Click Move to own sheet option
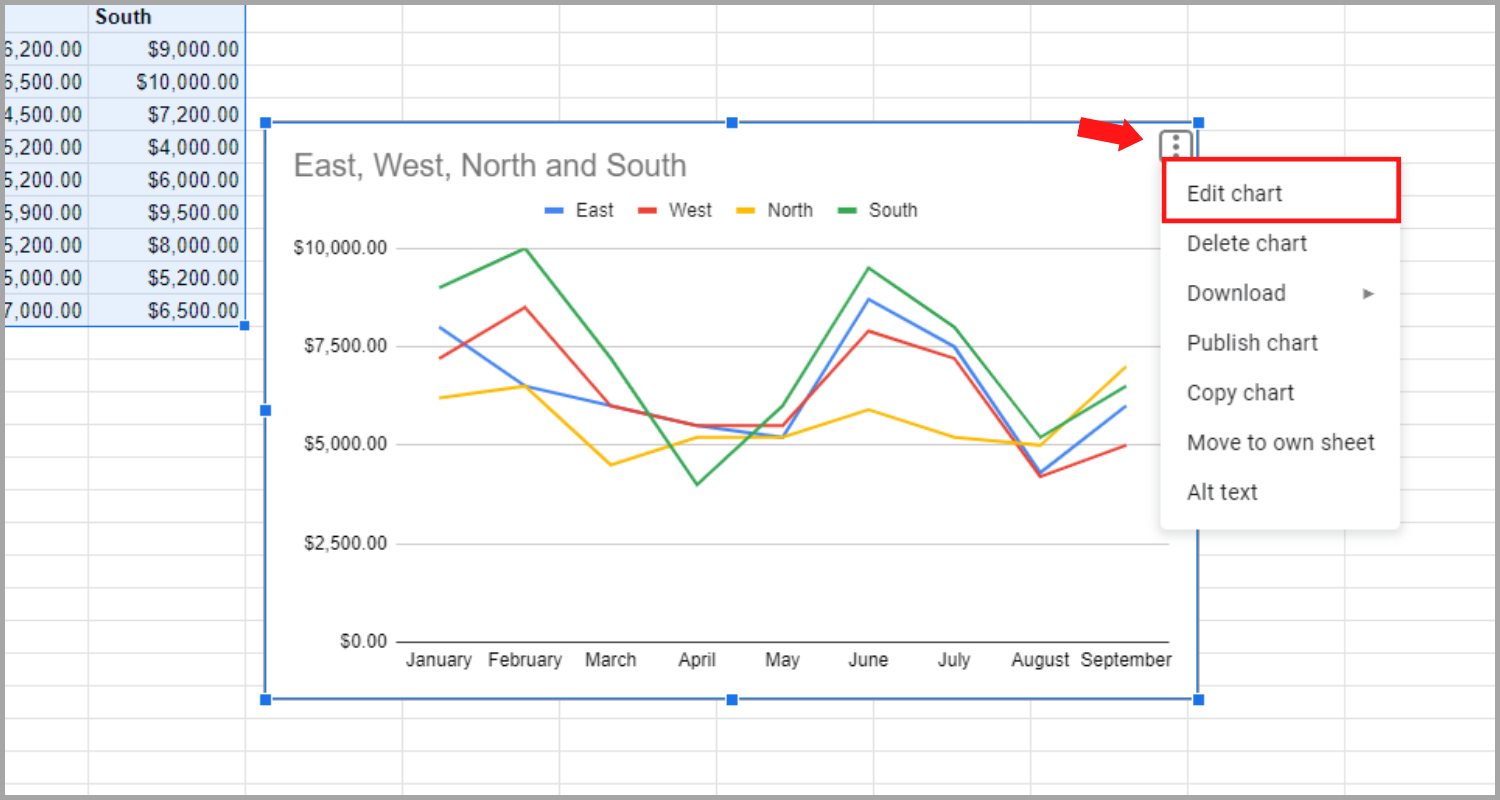This screenshot has width=1500, height=800. [1280, 442]
